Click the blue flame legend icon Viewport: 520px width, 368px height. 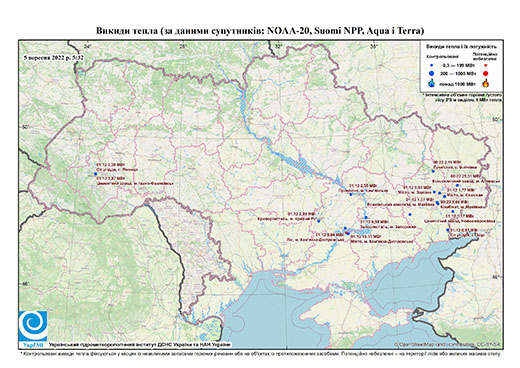[x=432, y=83]
